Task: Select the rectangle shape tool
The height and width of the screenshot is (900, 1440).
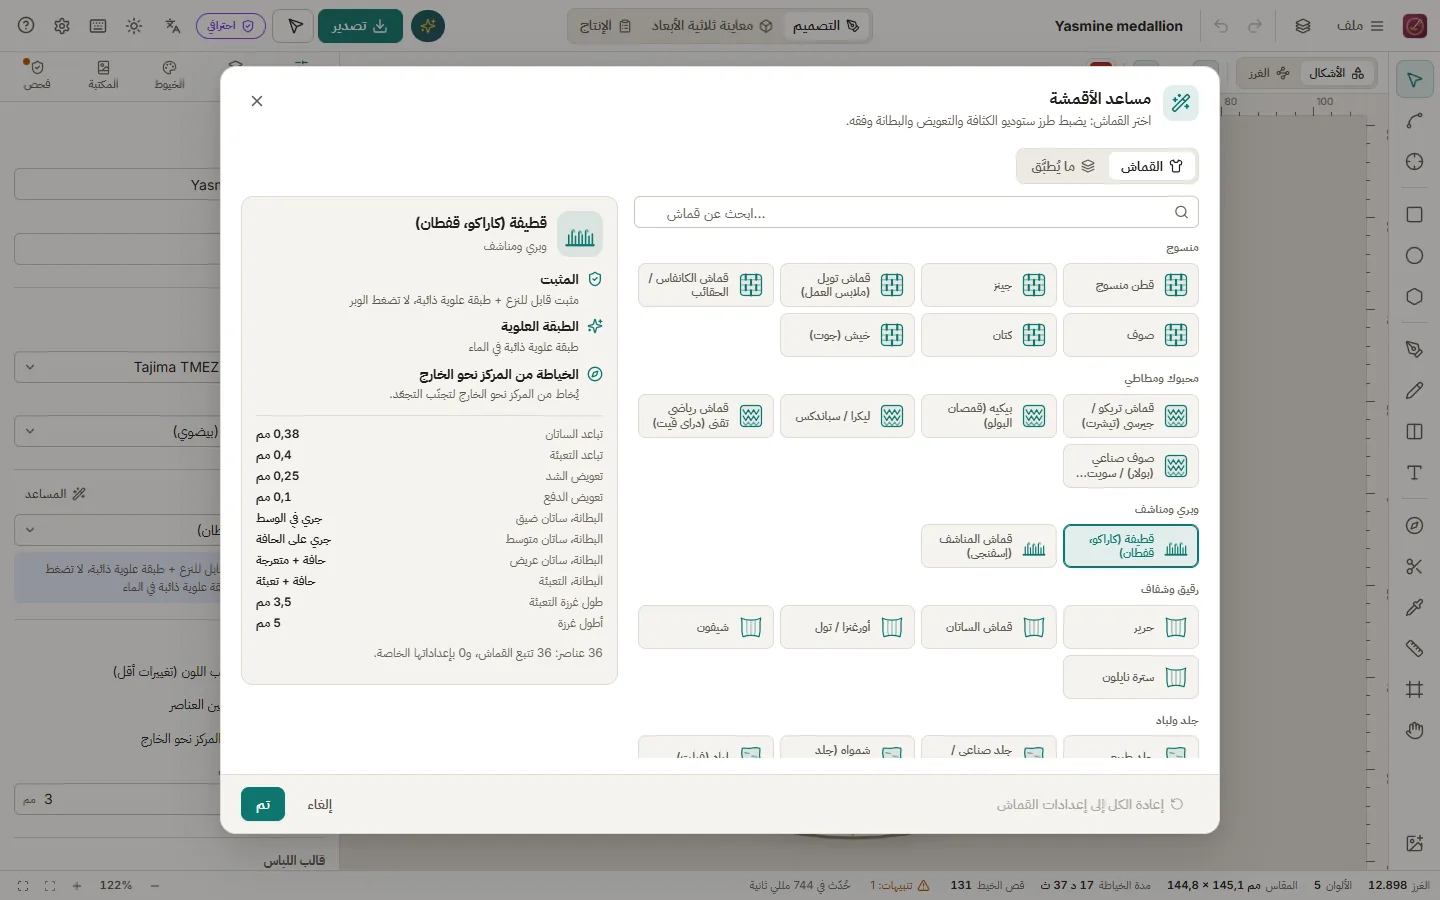Action: click(1414, 215)
